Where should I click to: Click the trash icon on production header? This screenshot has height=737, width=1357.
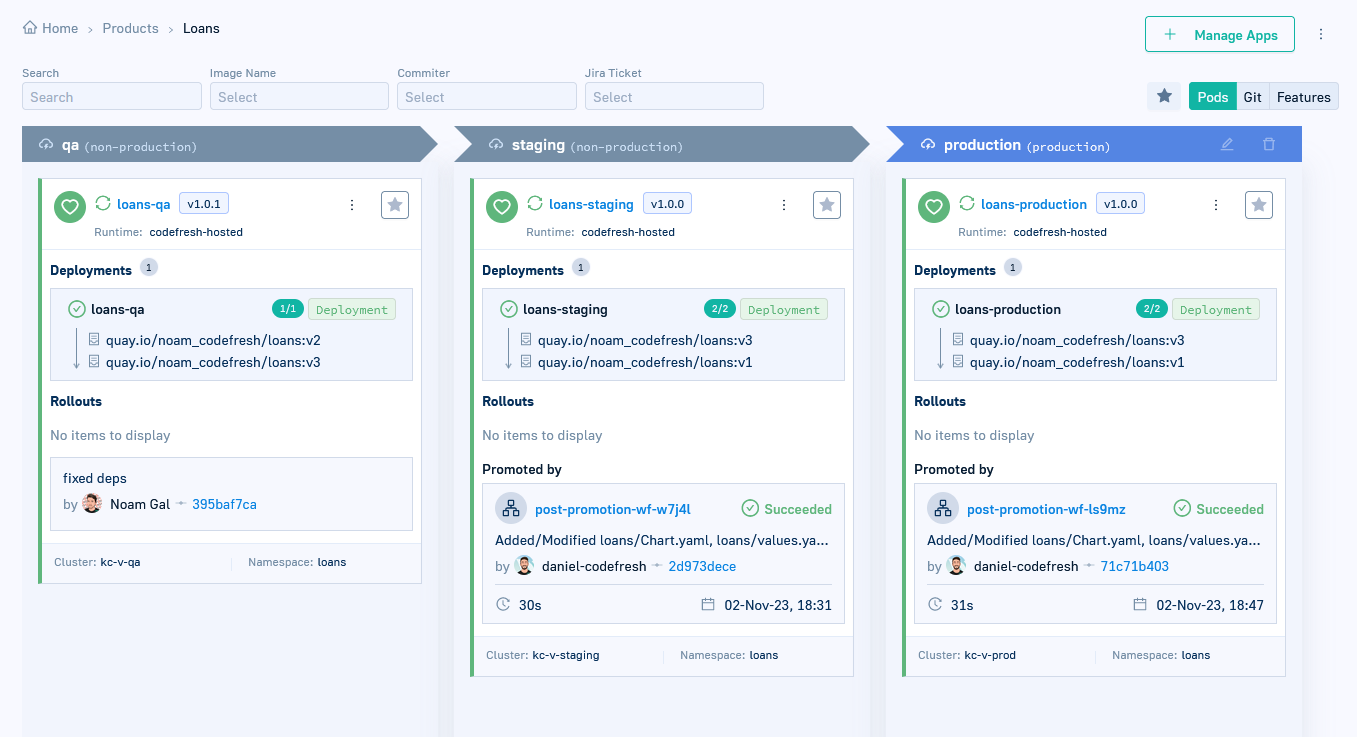pos(1269,144)
